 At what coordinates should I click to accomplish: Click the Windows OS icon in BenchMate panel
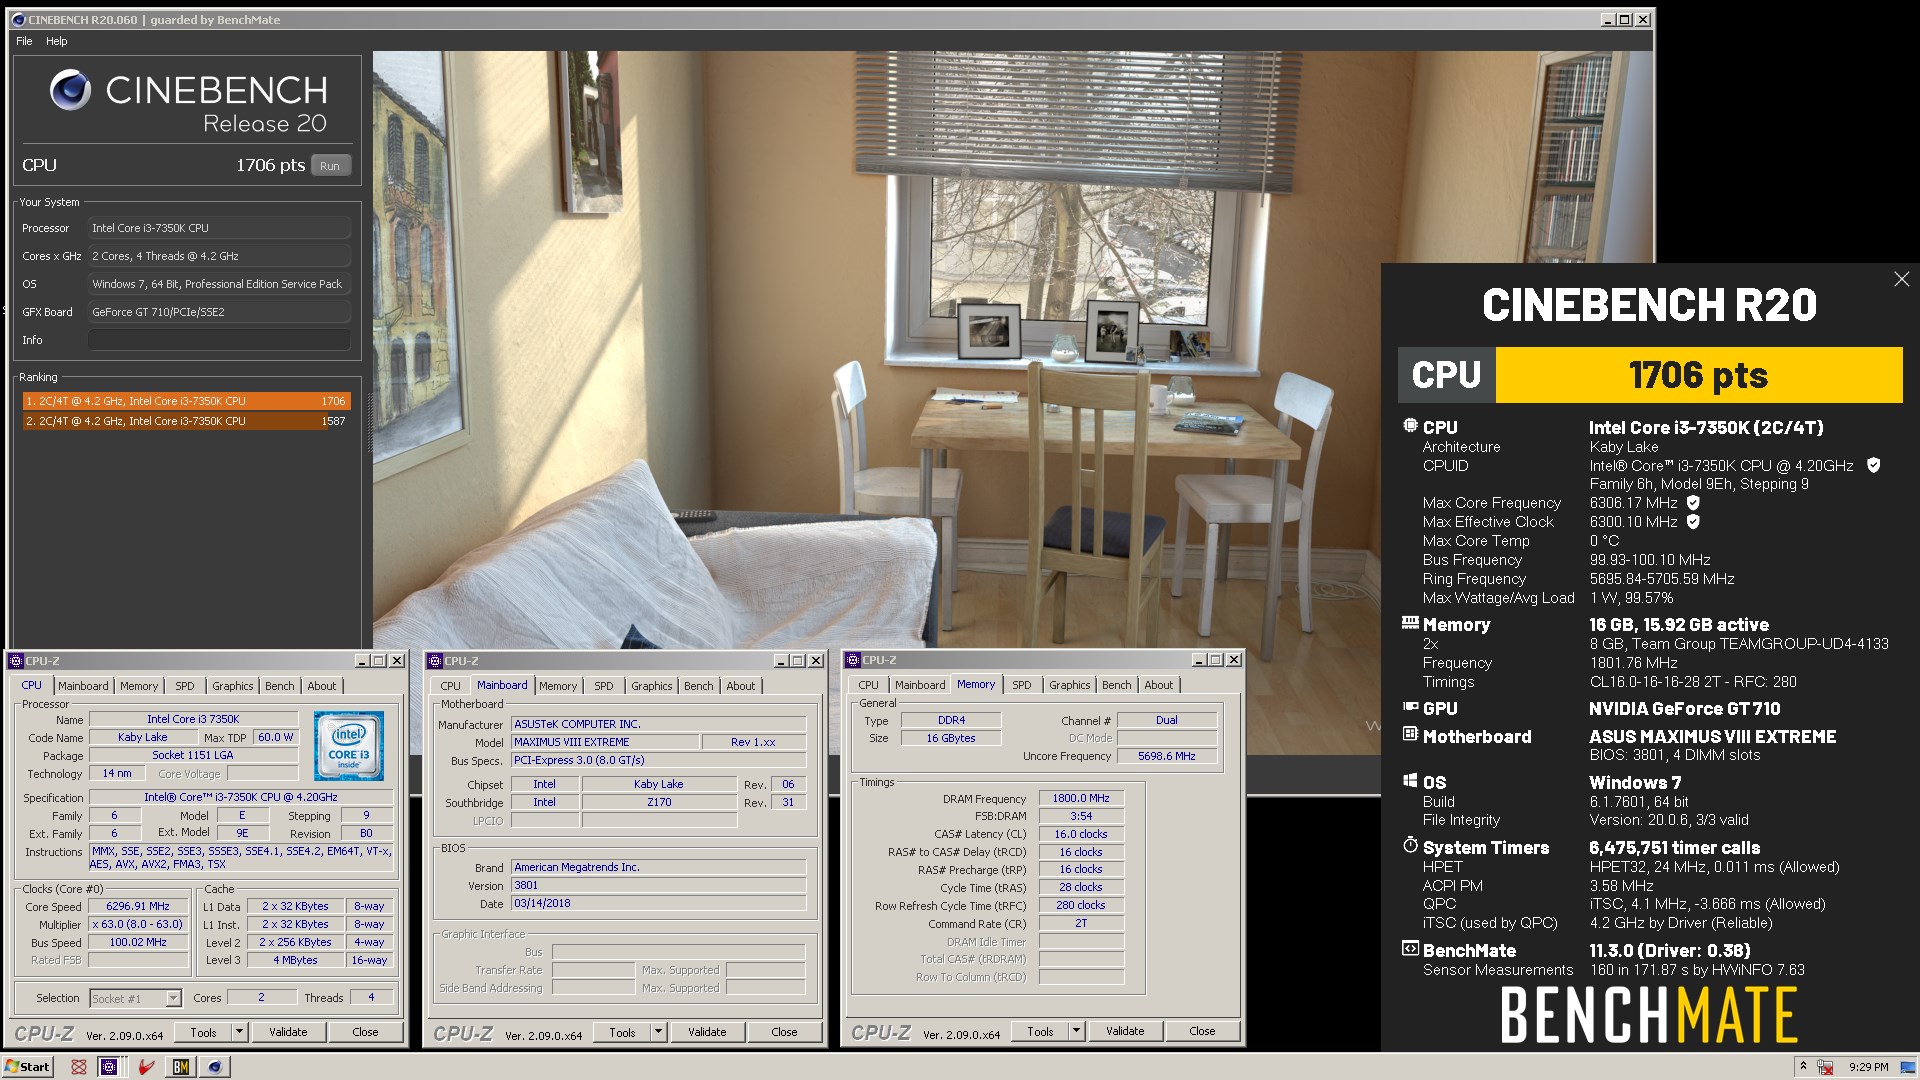pos(1410,781)
